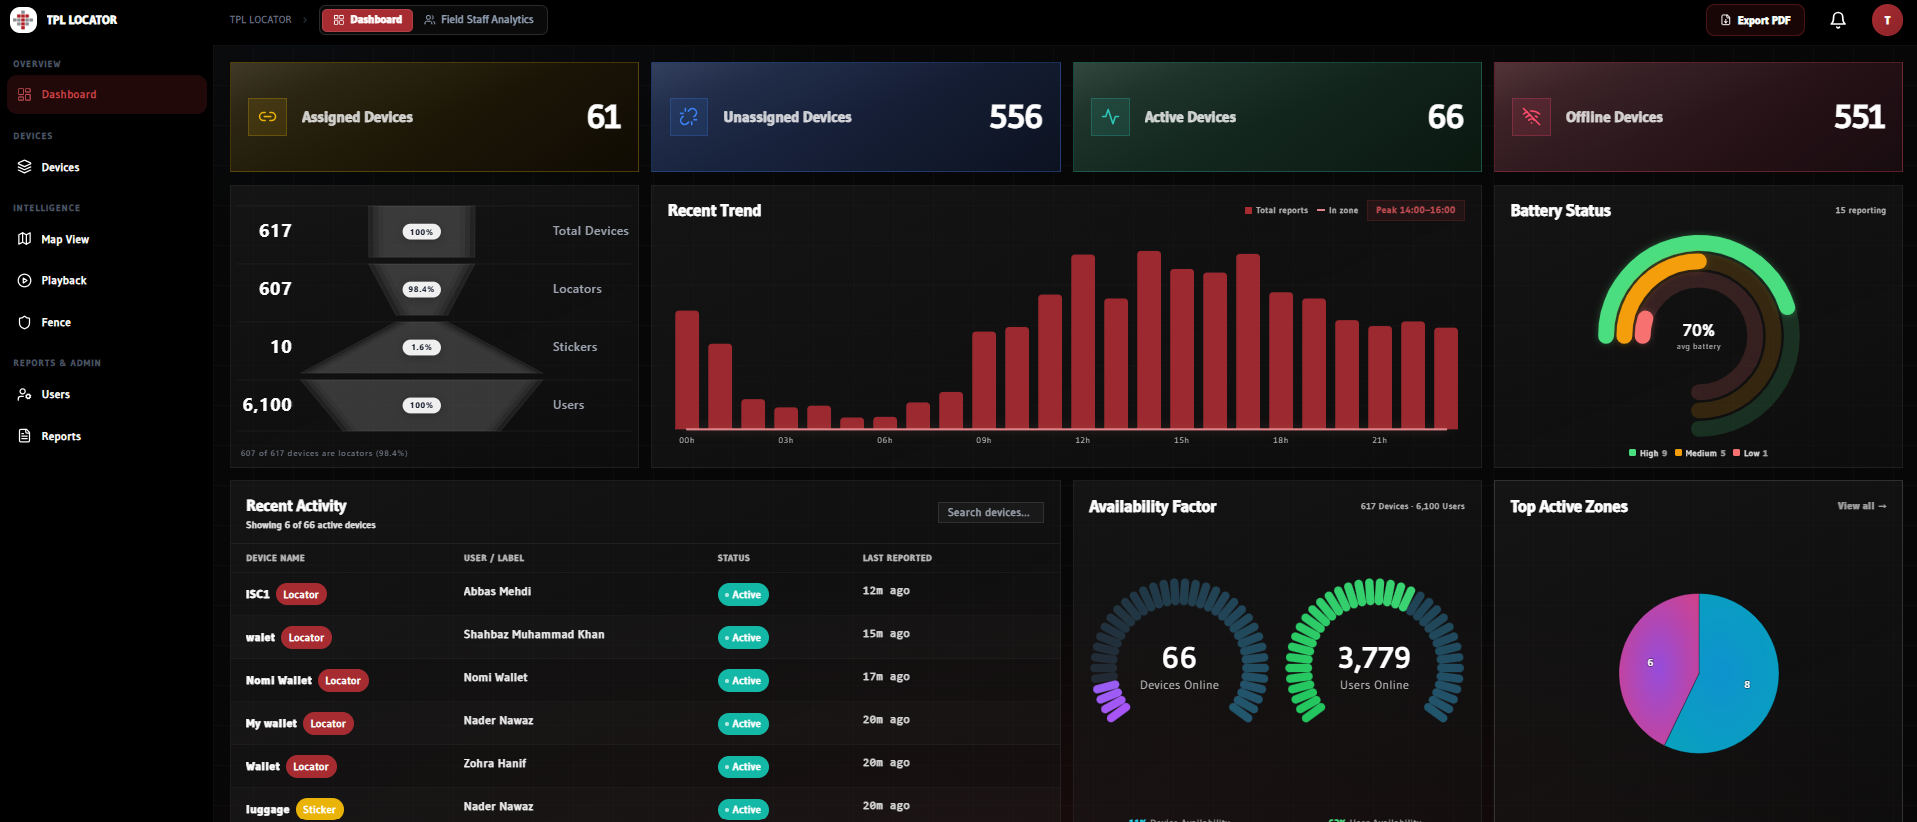Click High 9 battery legend swatch
The height and width of the screenshot is (822, 1917).
1632,453
